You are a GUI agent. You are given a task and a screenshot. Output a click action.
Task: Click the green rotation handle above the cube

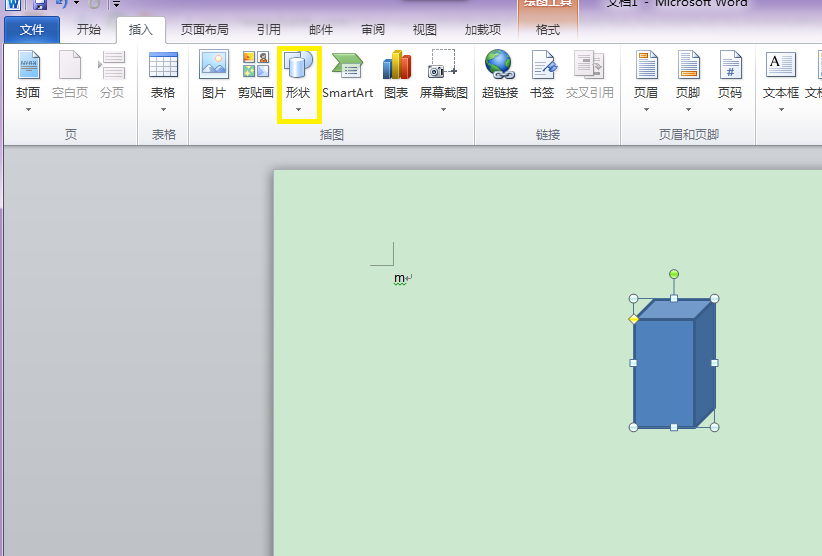click(x=674, y=274)
